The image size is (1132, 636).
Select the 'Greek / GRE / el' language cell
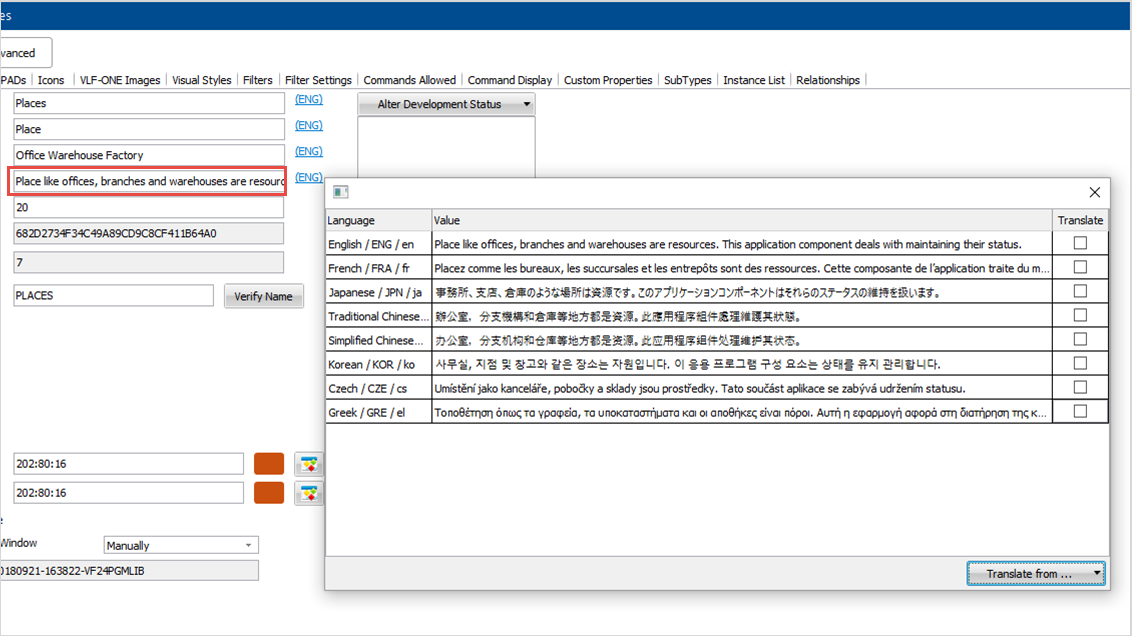[x=378, y=412]
